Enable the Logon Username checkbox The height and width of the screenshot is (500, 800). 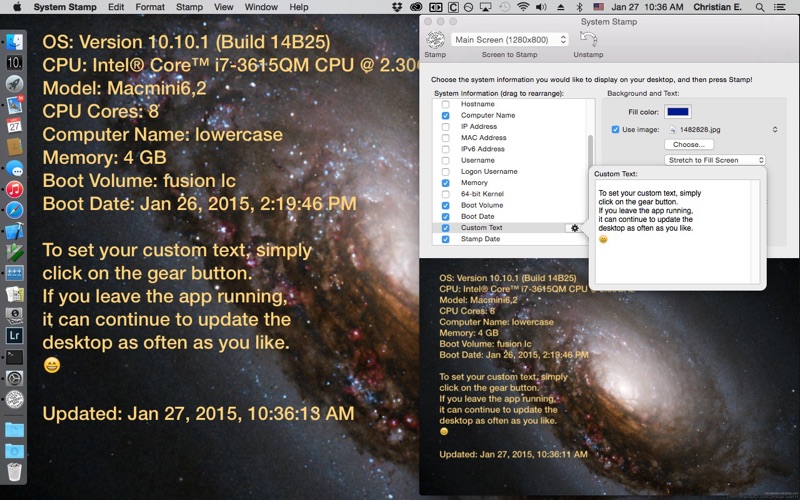[x=445, y=171]
